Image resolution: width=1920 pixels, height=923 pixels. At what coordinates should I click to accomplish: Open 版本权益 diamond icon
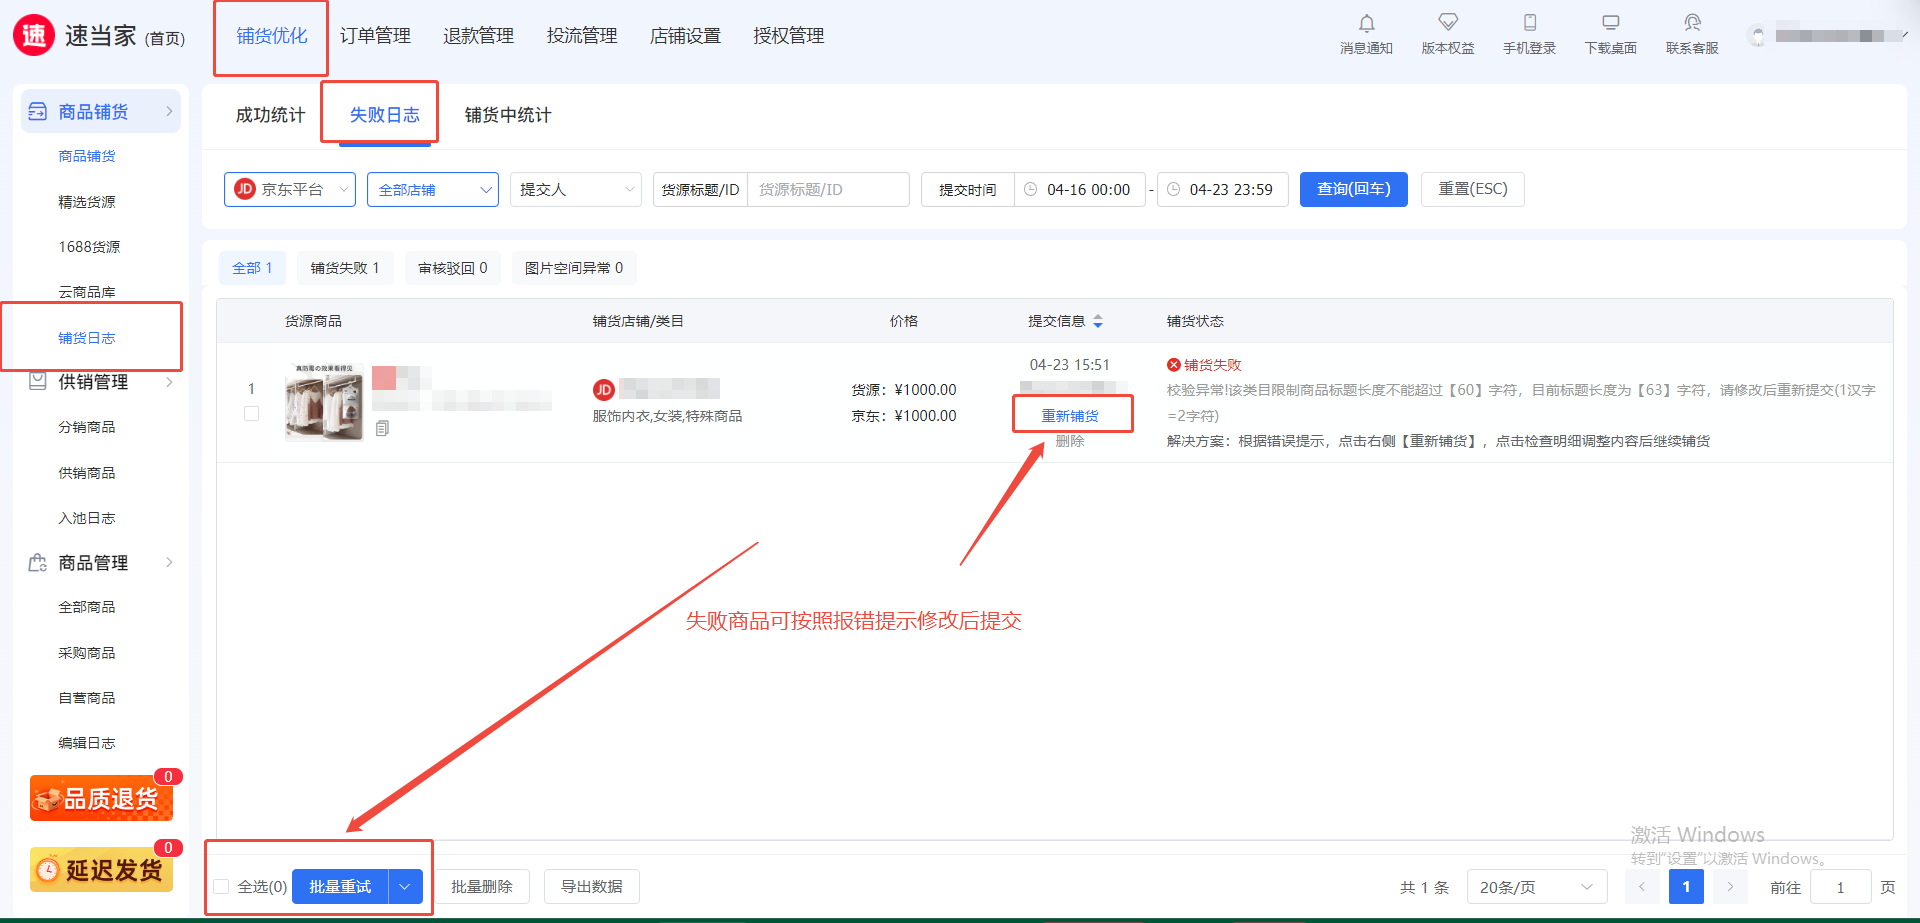click(1447, 23)
